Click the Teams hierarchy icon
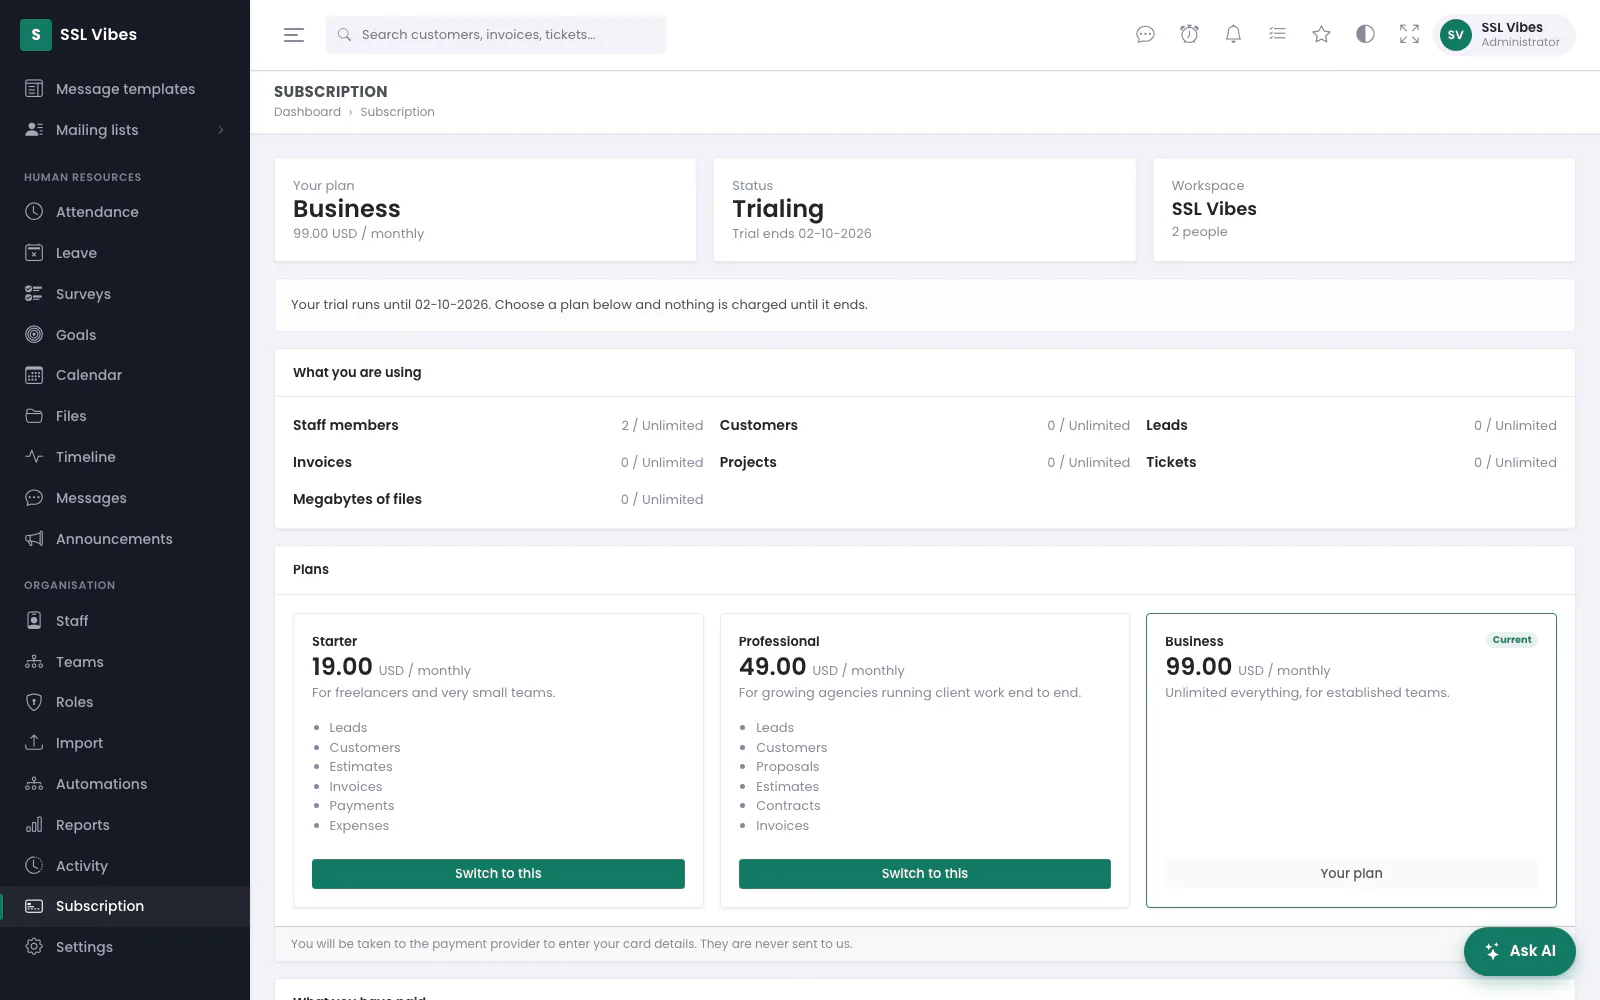The image size is (1600, 1000). point(34,662)
